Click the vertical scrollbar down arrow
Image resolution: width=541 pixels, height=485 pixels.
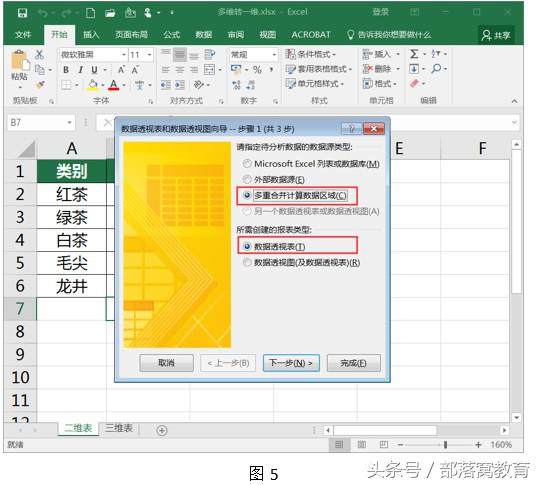pyautogui.click(x=516, y=417)
